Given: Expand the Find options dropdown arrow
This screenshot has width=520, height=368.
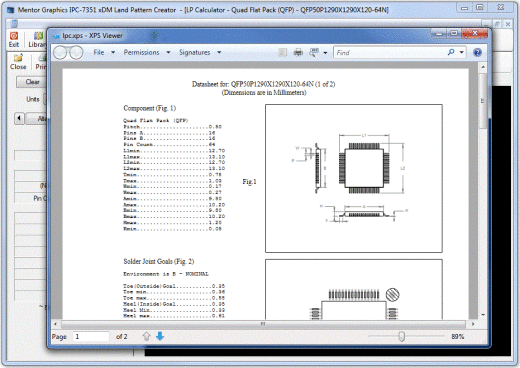Looking at the screenshot, I should coord(462,52).
